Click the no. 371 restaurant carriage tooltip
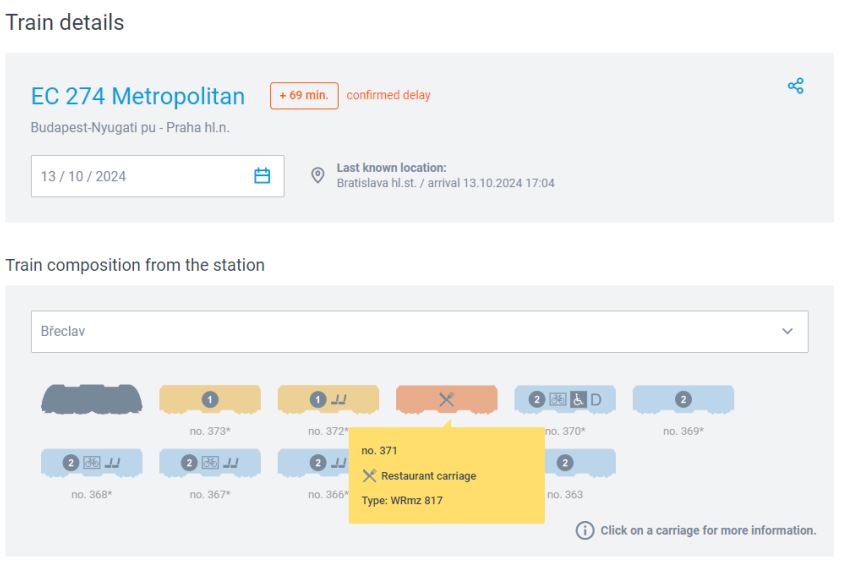 446,475
